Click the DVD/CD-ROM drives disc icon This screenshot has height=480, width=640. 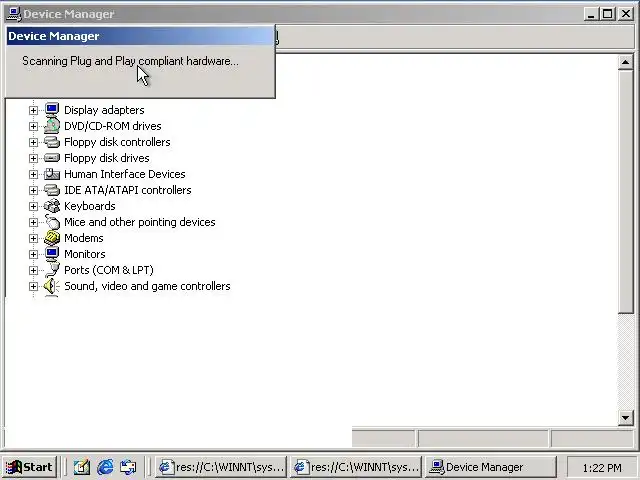click(52, 126)
